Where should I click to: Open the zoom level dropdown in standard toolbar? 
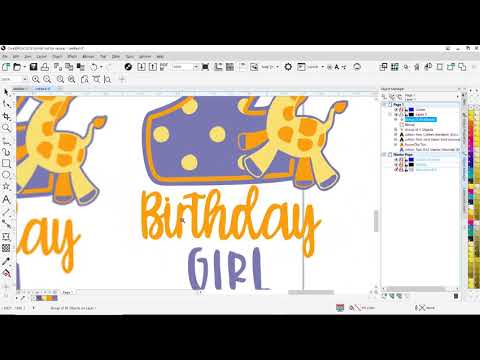click(196, 67)
